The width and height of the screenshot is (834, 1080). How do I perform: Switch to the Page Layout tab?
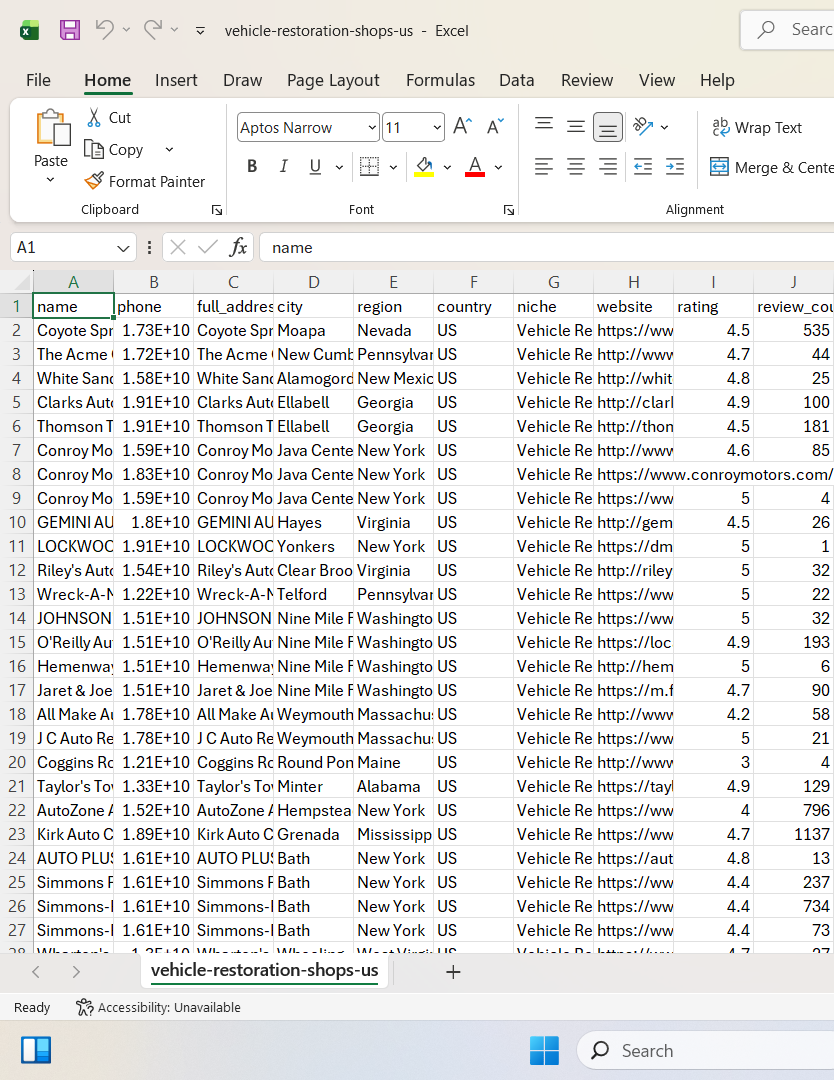pyautogui.click(x=333, y=80)
